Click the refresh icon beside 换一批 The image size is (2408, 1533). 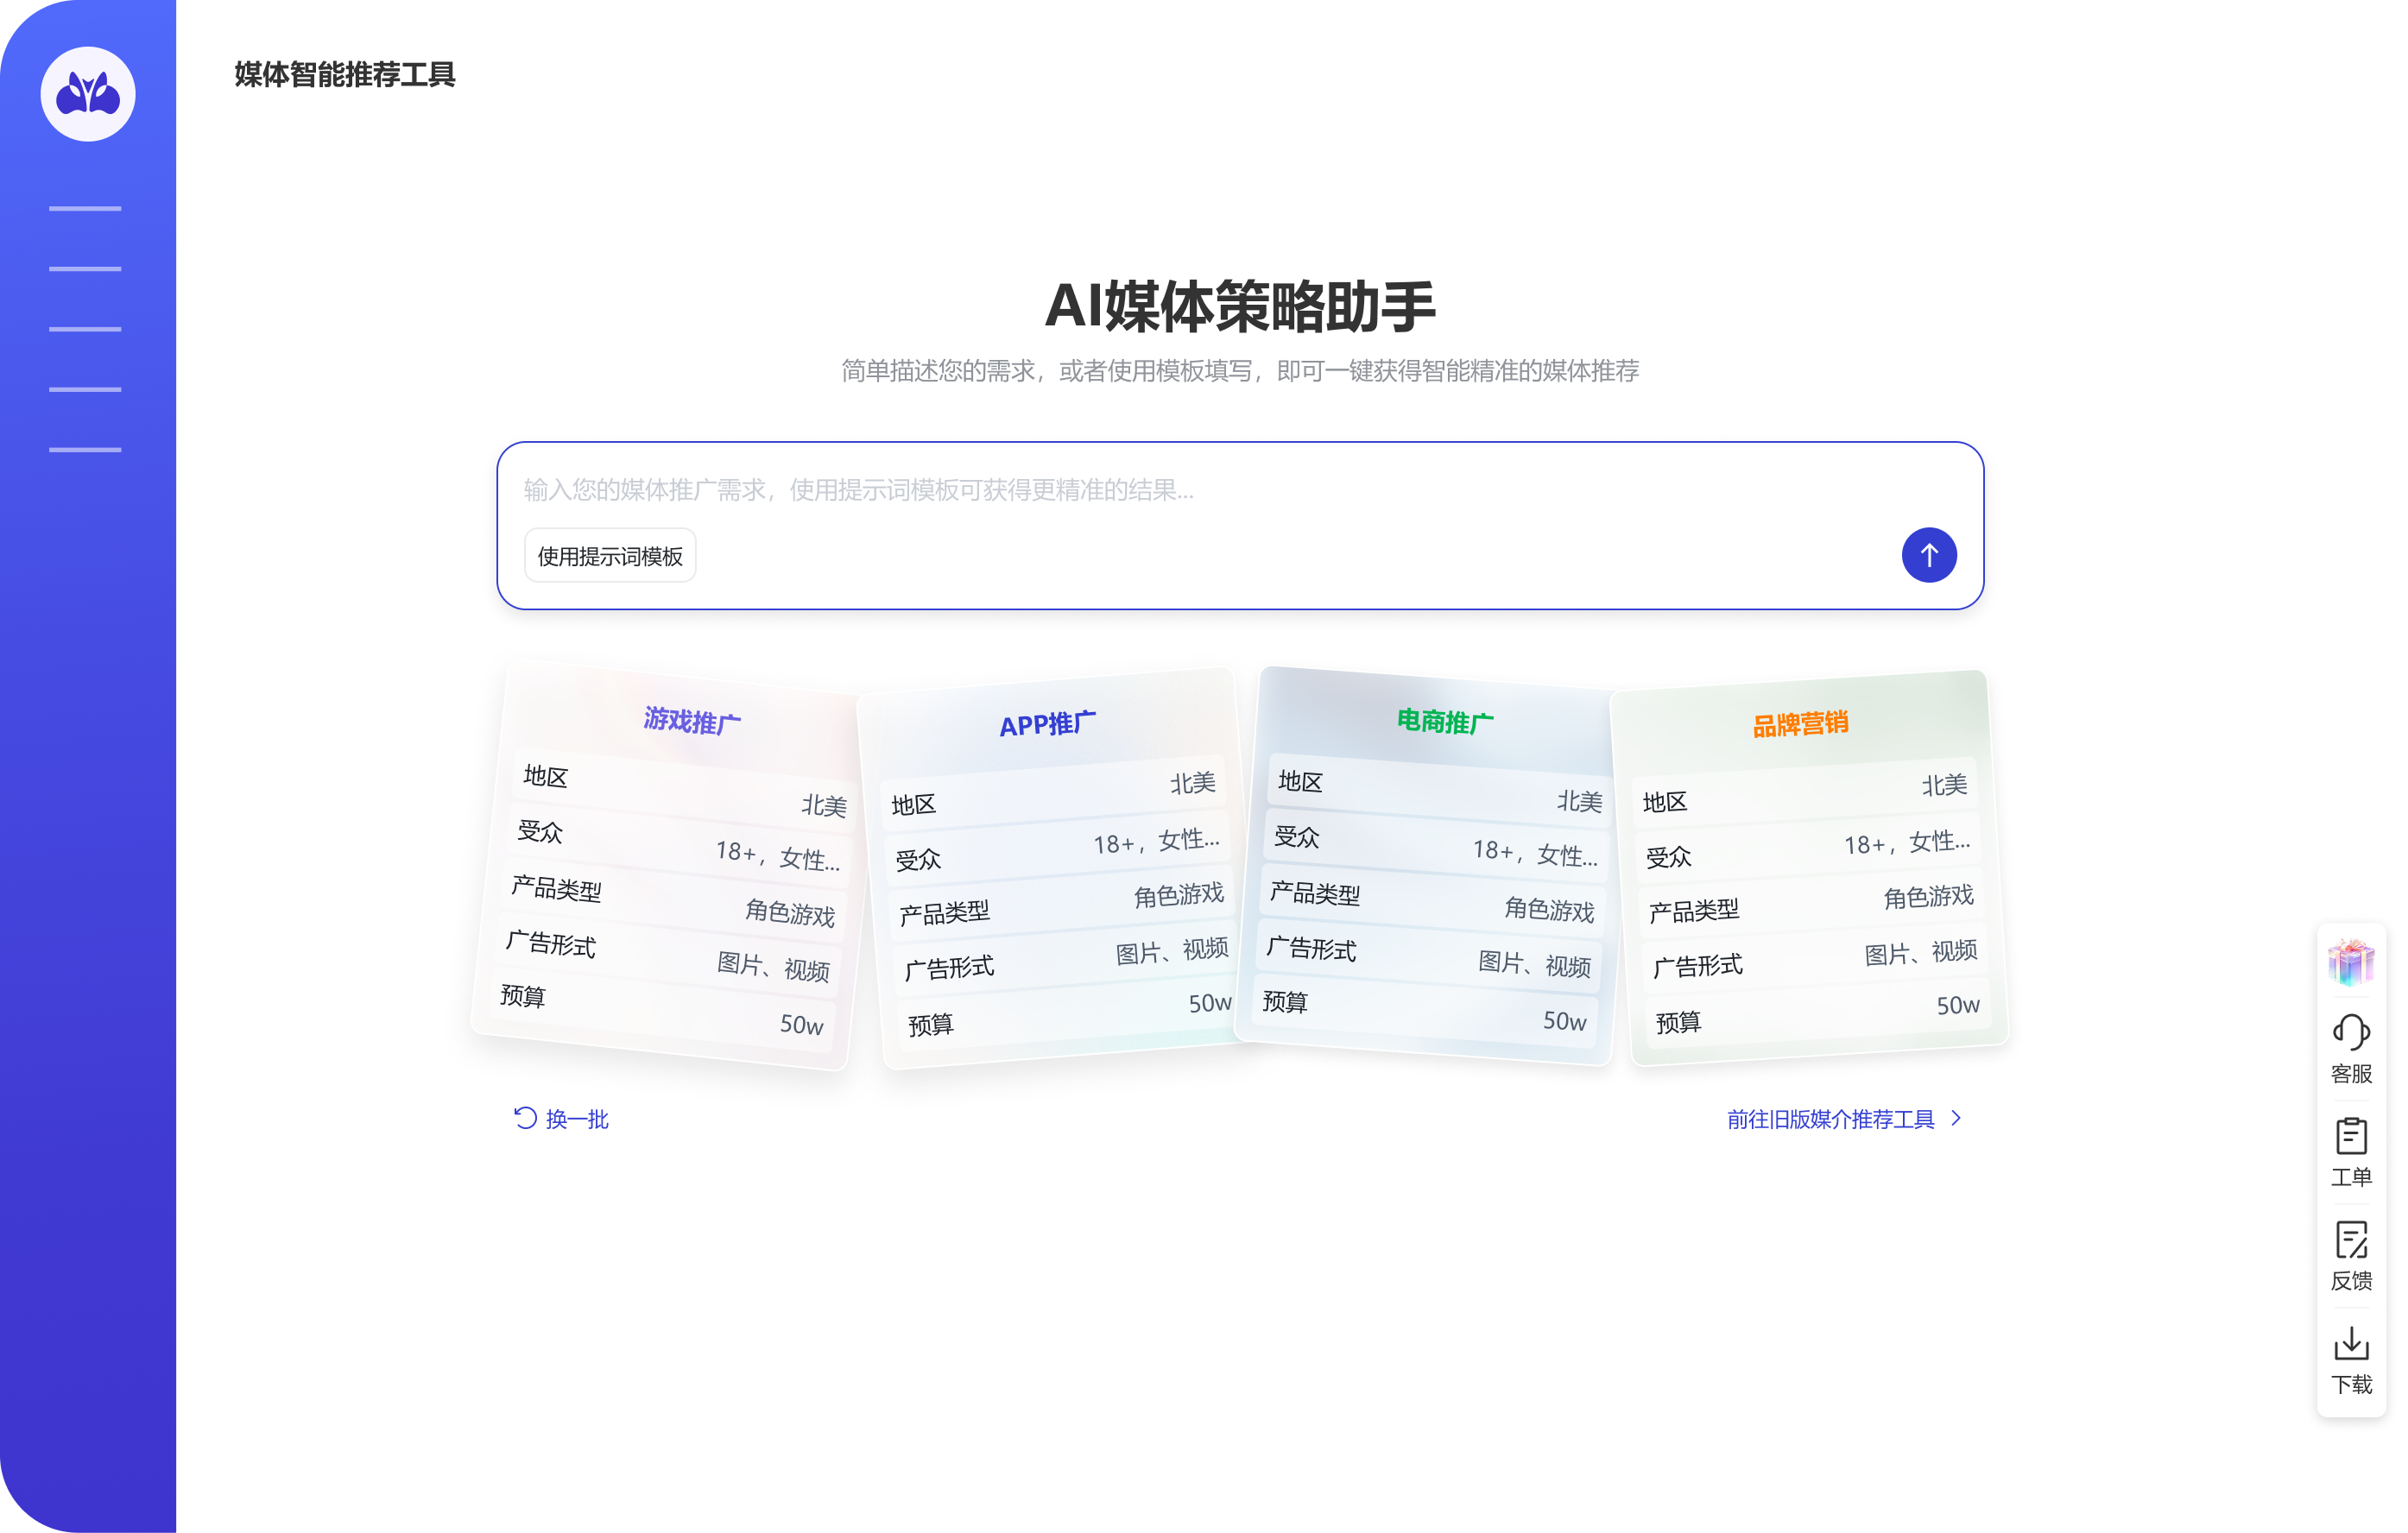pos(525,1118)
